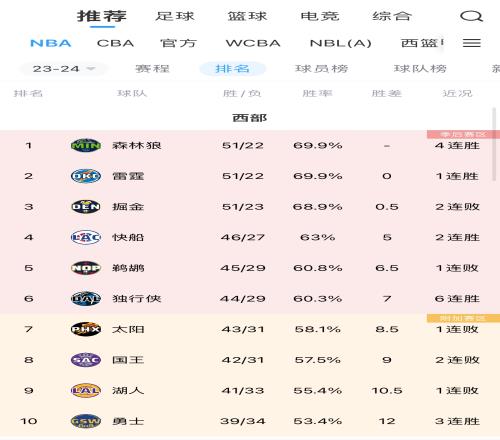Expand the 23-24 season dropdown
The height and width of the screenshot is (440, 500).
[64, 69]
